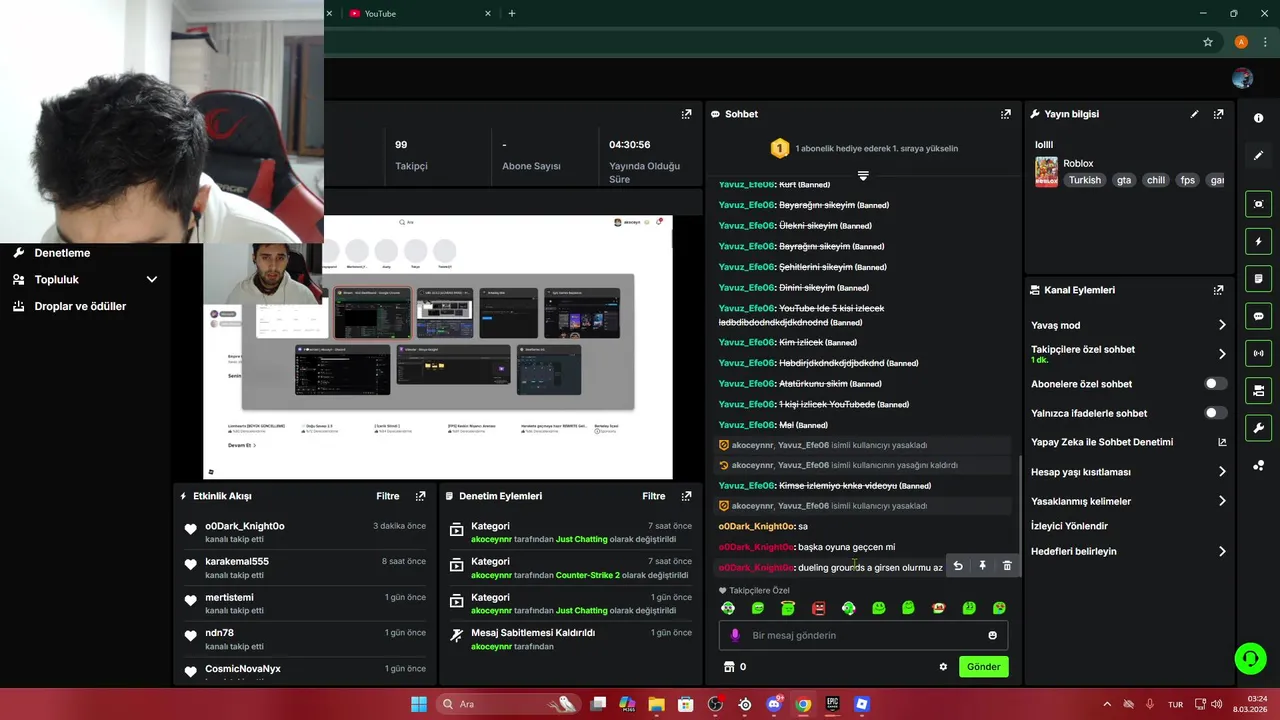Open Kick profile avatar menu
This screenshot has width=1280, height=720.
click(1243, 78)
